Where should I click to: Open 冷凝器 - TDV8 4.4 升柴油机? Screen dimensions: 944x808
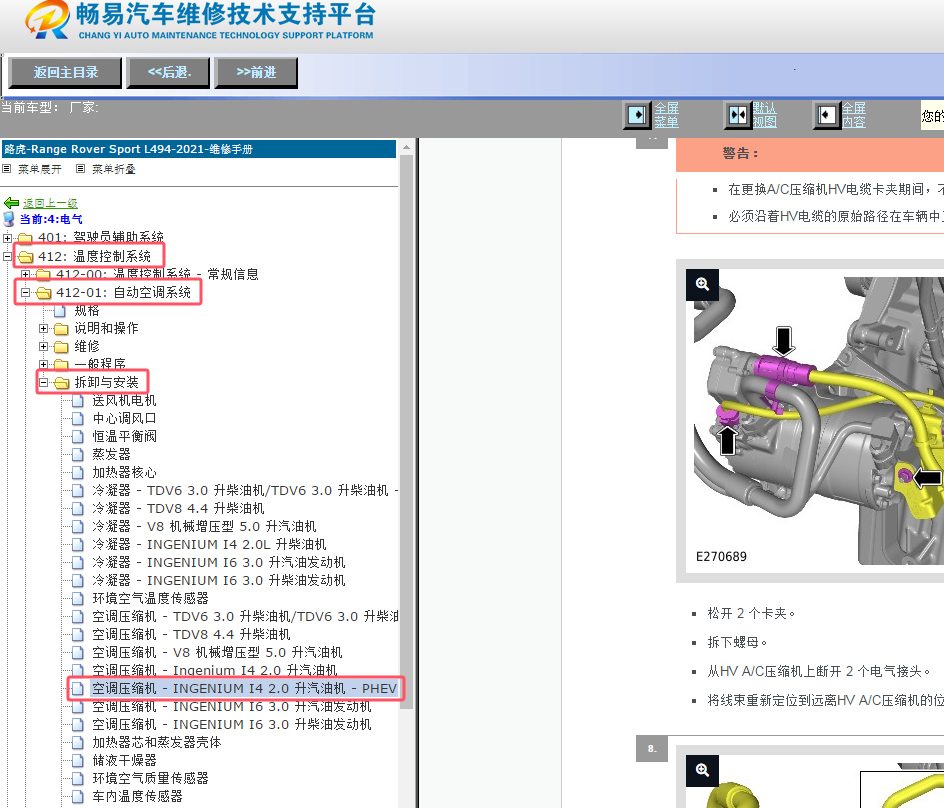coord(178,509)
